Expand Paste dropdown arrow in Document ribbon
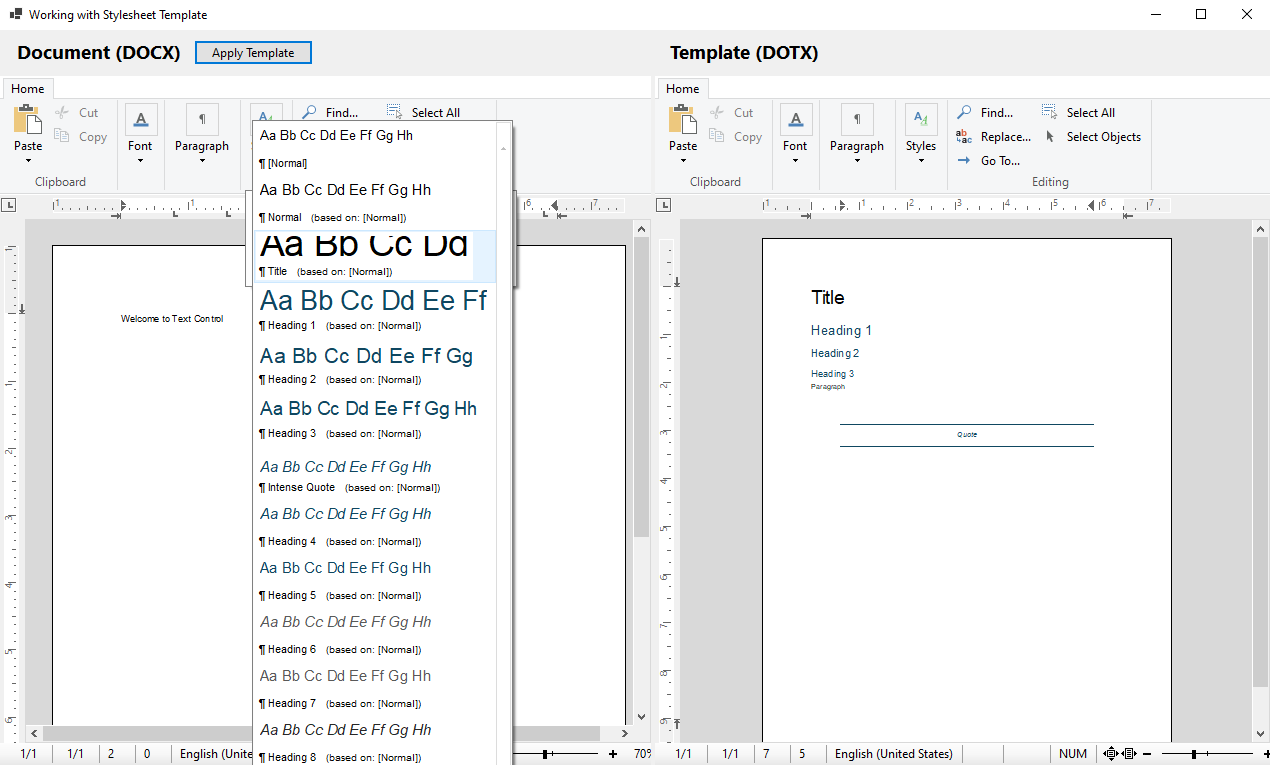The width and height of the screenshot is (1270, 765). 28,161
